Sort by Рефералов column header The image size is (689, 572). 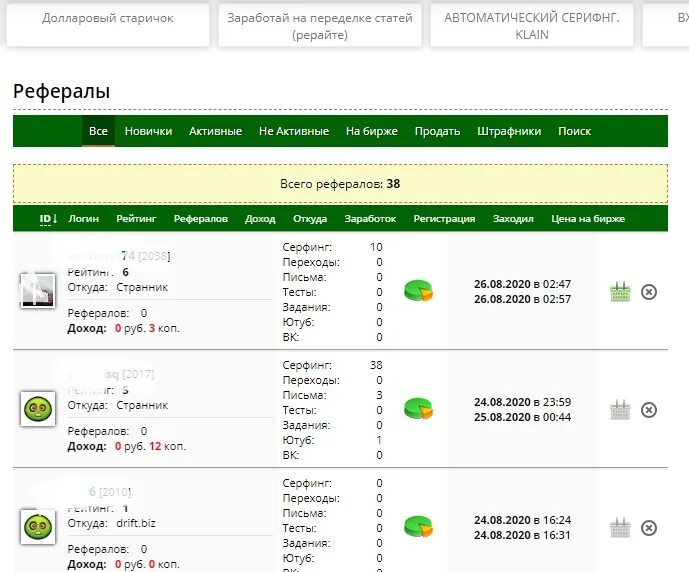(x=201, y=219)
